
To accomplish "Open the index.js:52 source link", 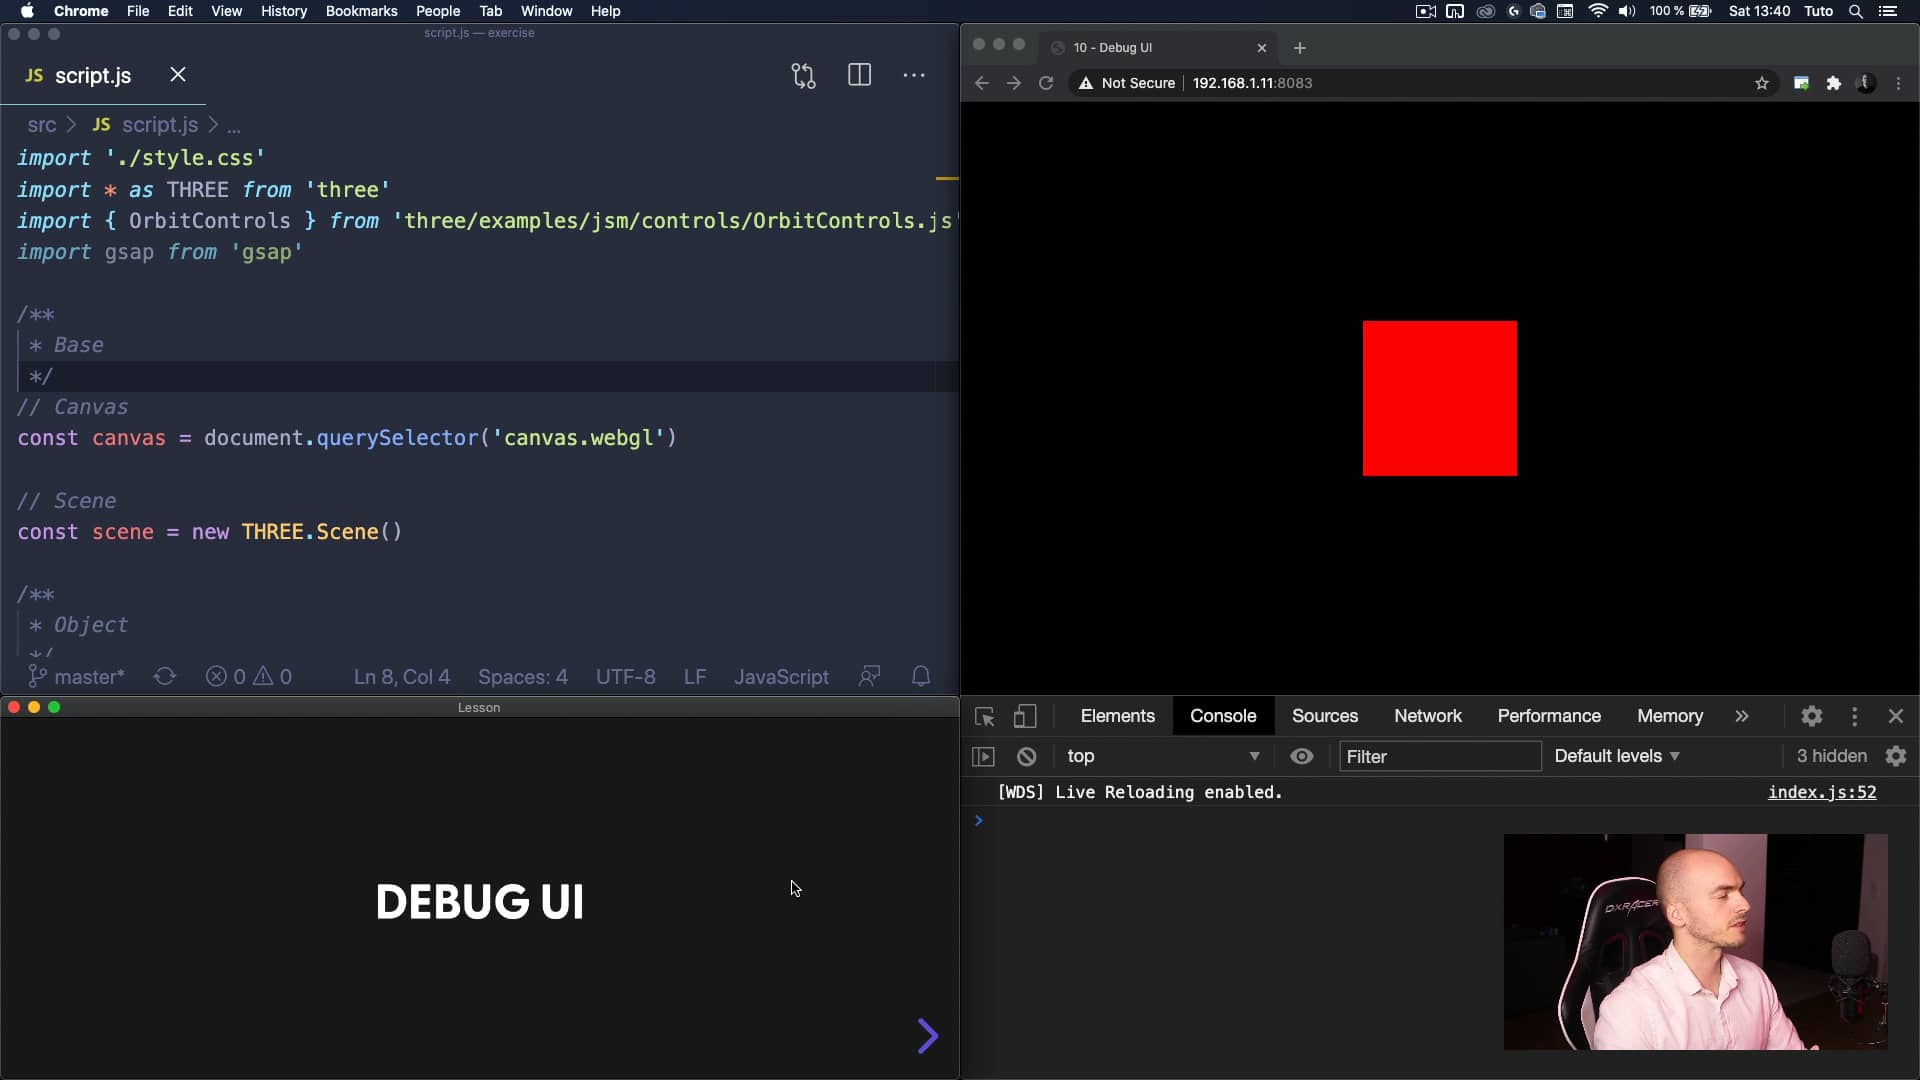I will (1822, 792).
